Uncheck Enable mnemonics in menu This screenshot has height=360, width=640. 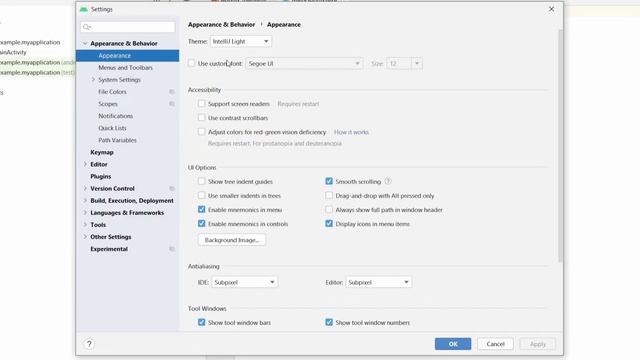(x=201, y=209)
